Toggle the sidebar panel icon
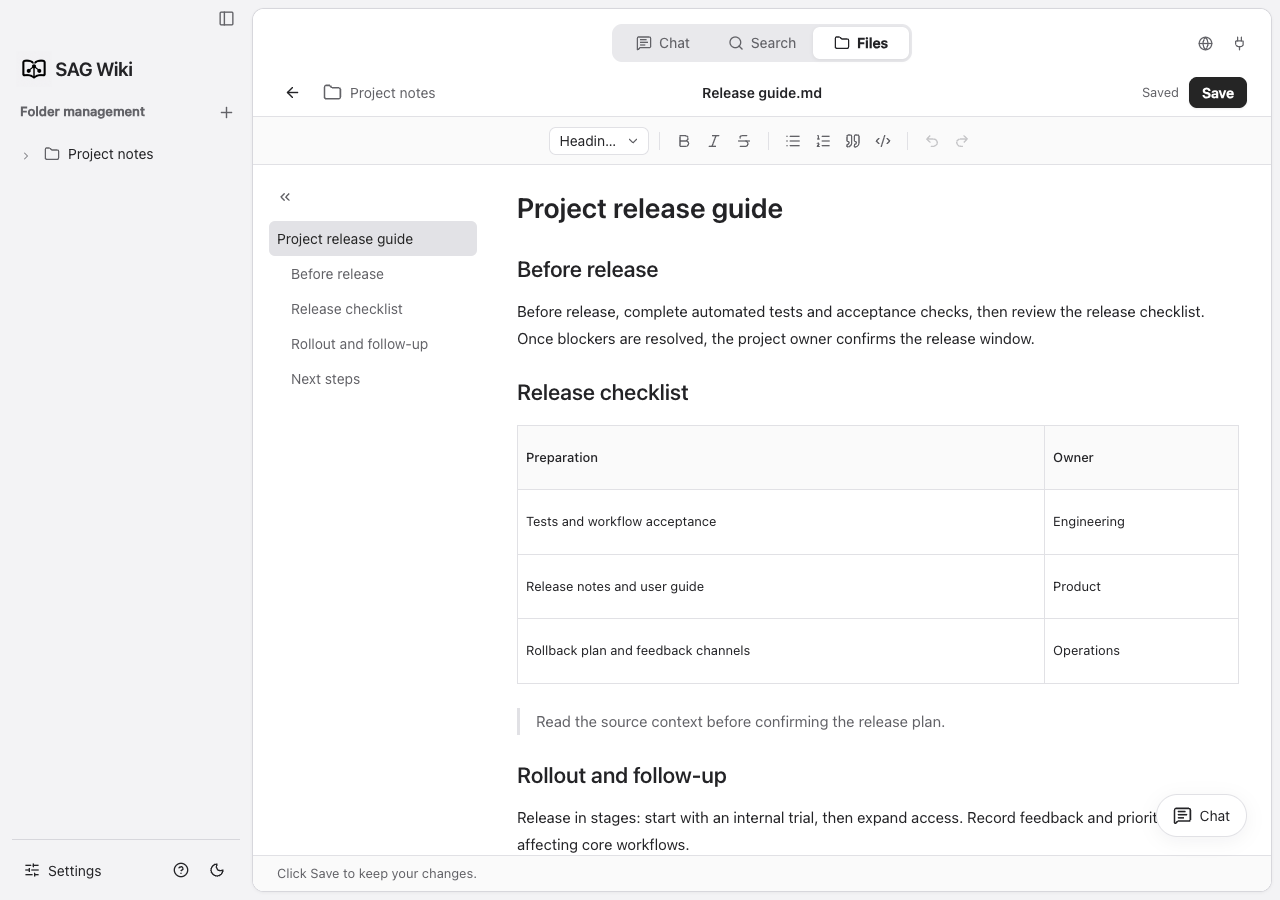 (226, 18)
